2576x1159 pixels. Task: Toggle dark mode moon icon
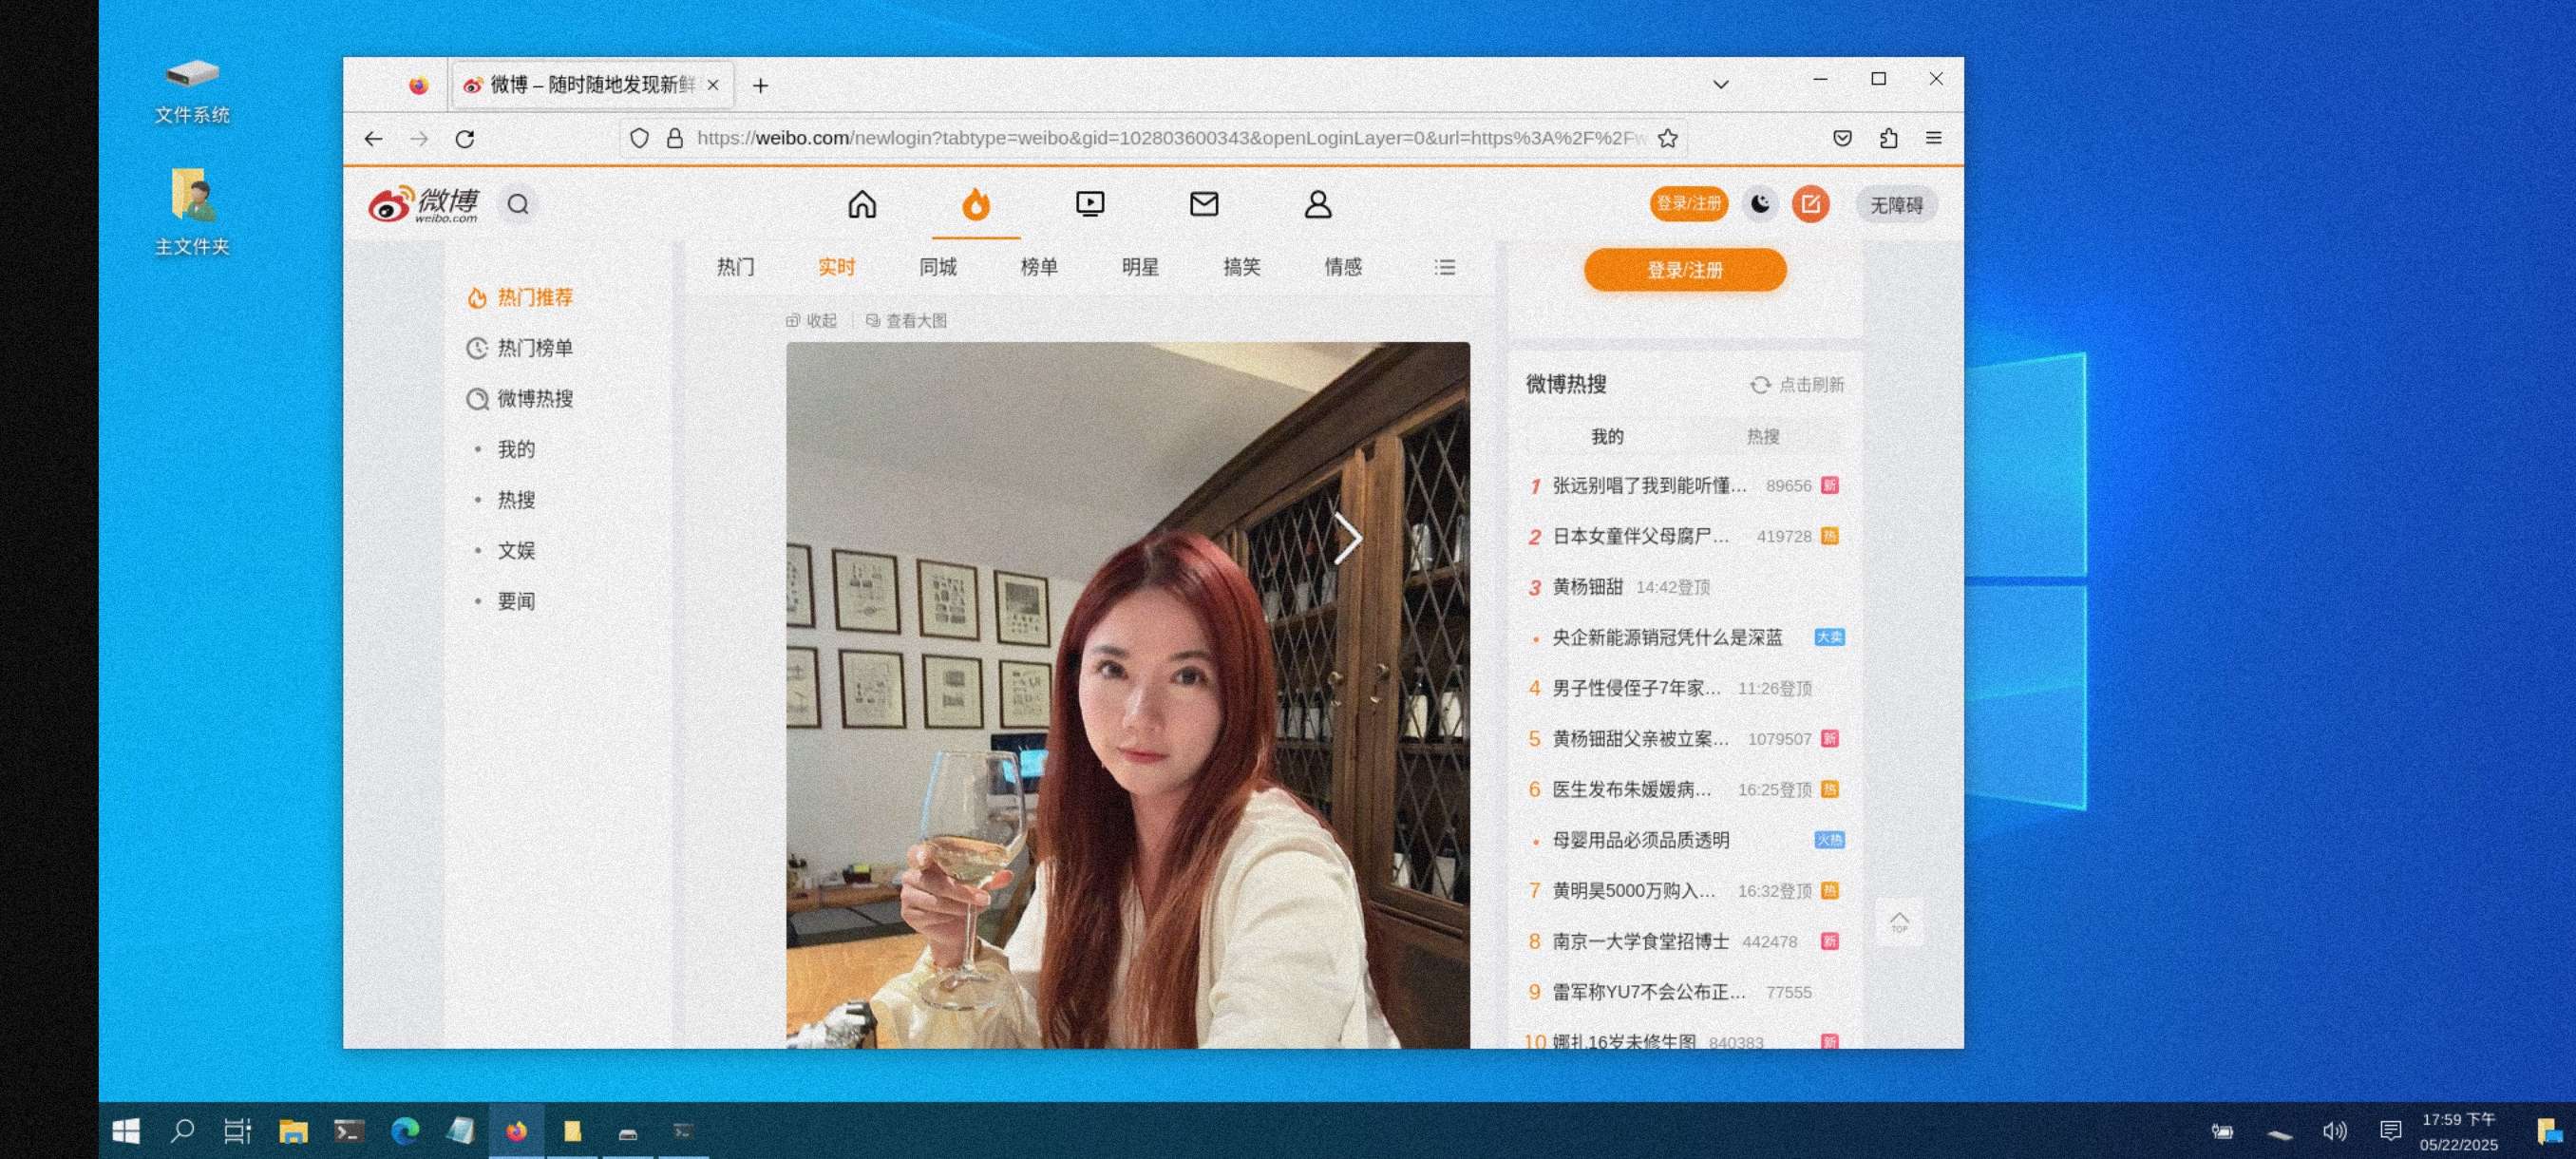(1759, 204)
